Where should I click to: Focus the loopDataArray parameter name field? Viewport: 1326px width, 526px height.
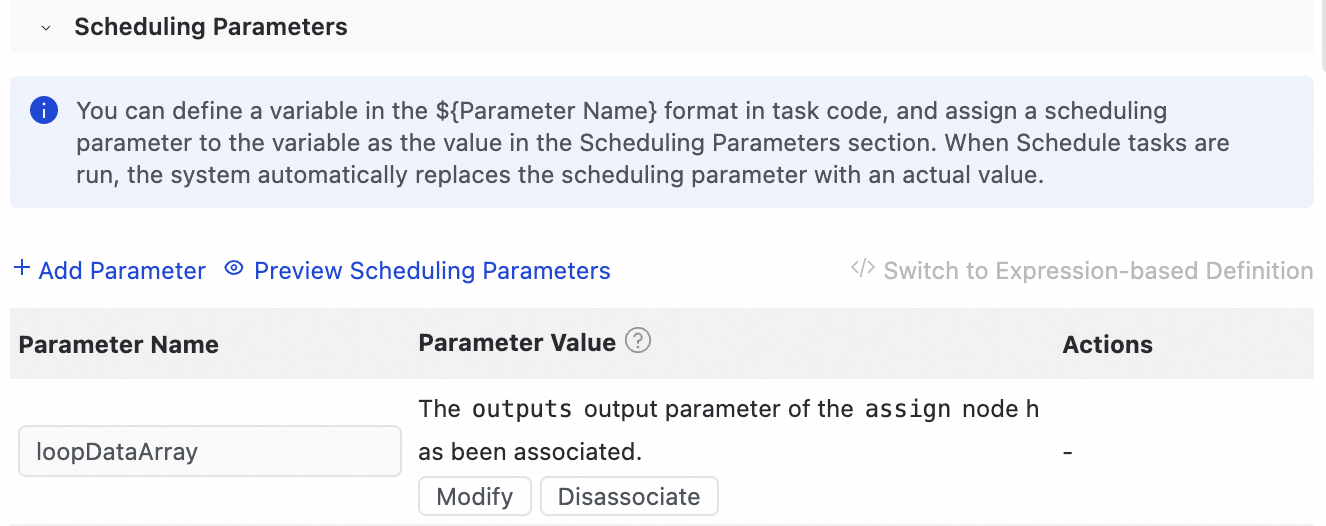tap(210, 451)
